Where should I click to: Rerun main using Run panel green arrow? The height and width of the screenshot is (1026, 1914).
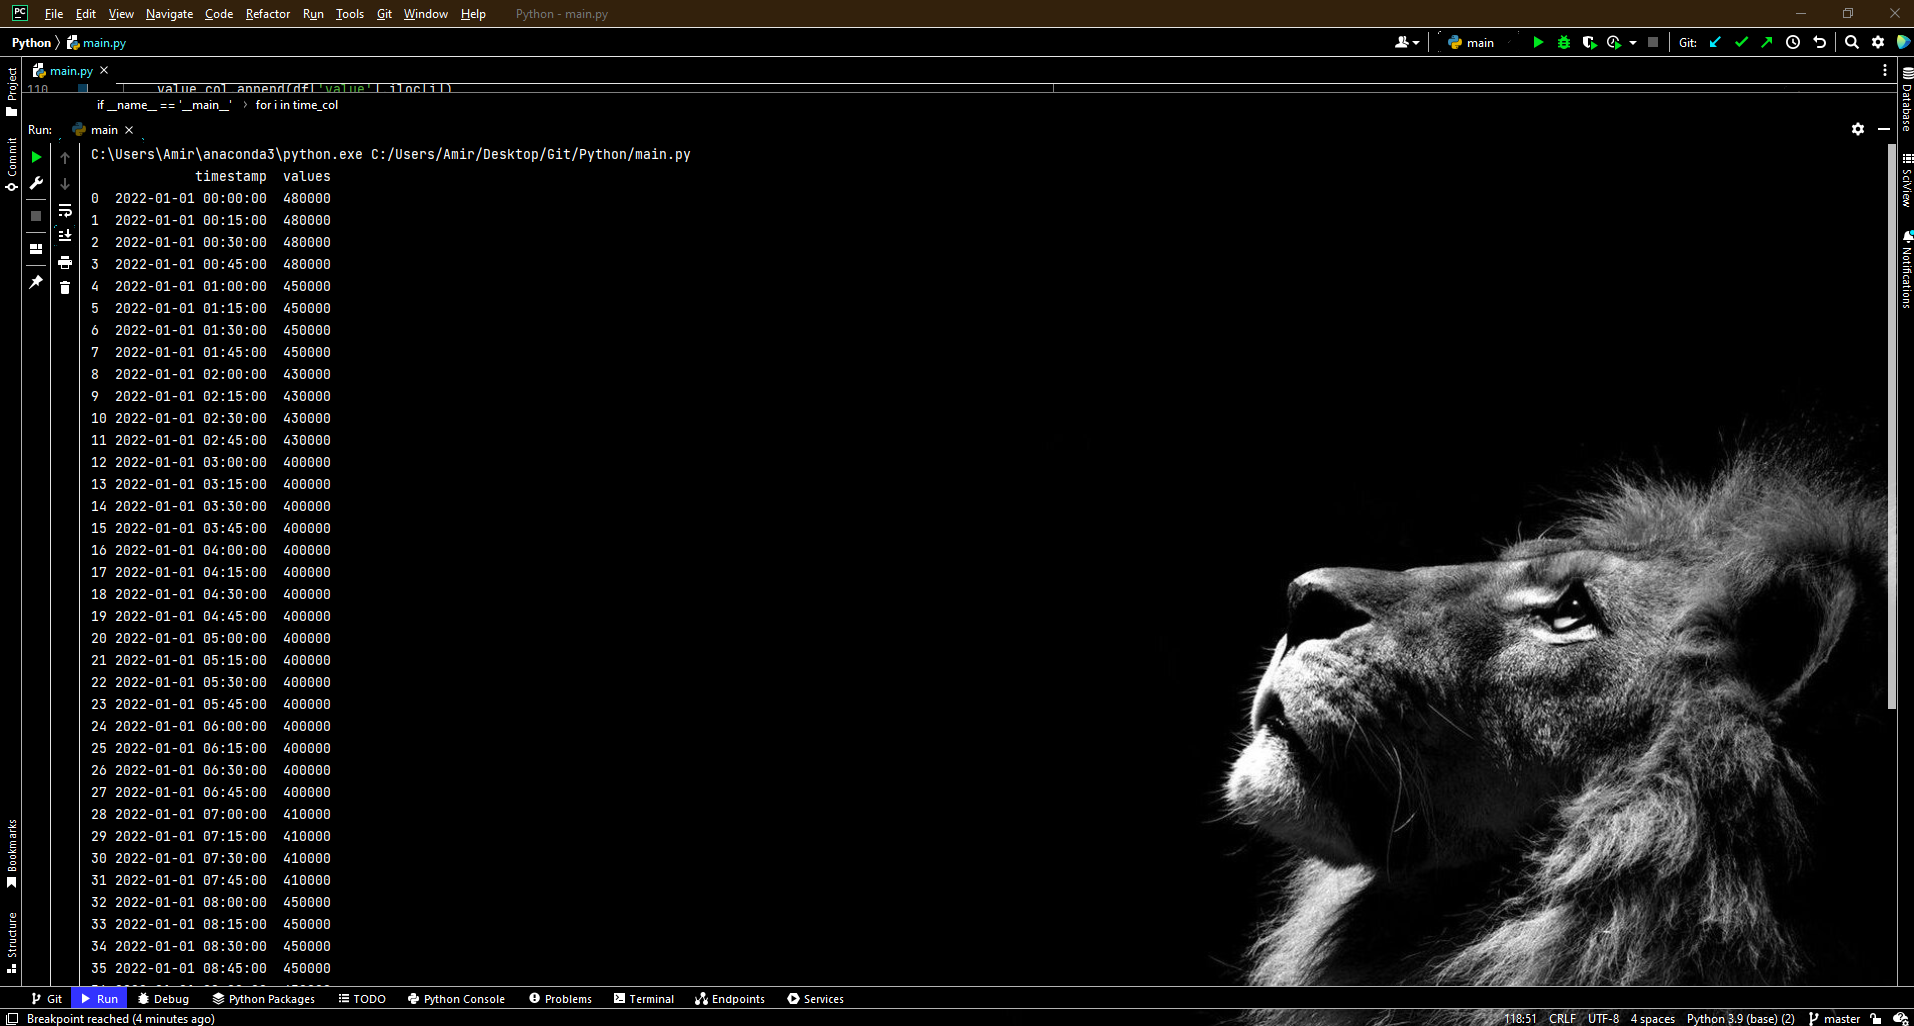click(36, 157)
